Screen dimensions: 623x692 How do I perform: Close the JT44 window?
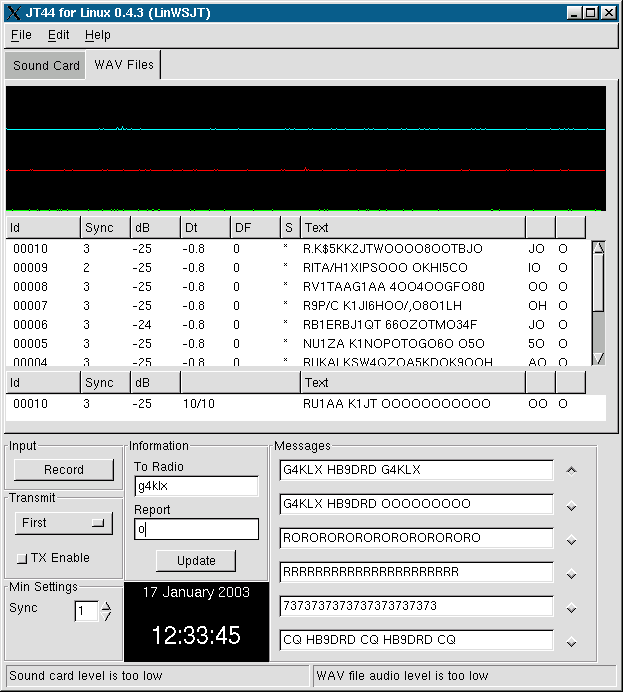coord(609,12)
